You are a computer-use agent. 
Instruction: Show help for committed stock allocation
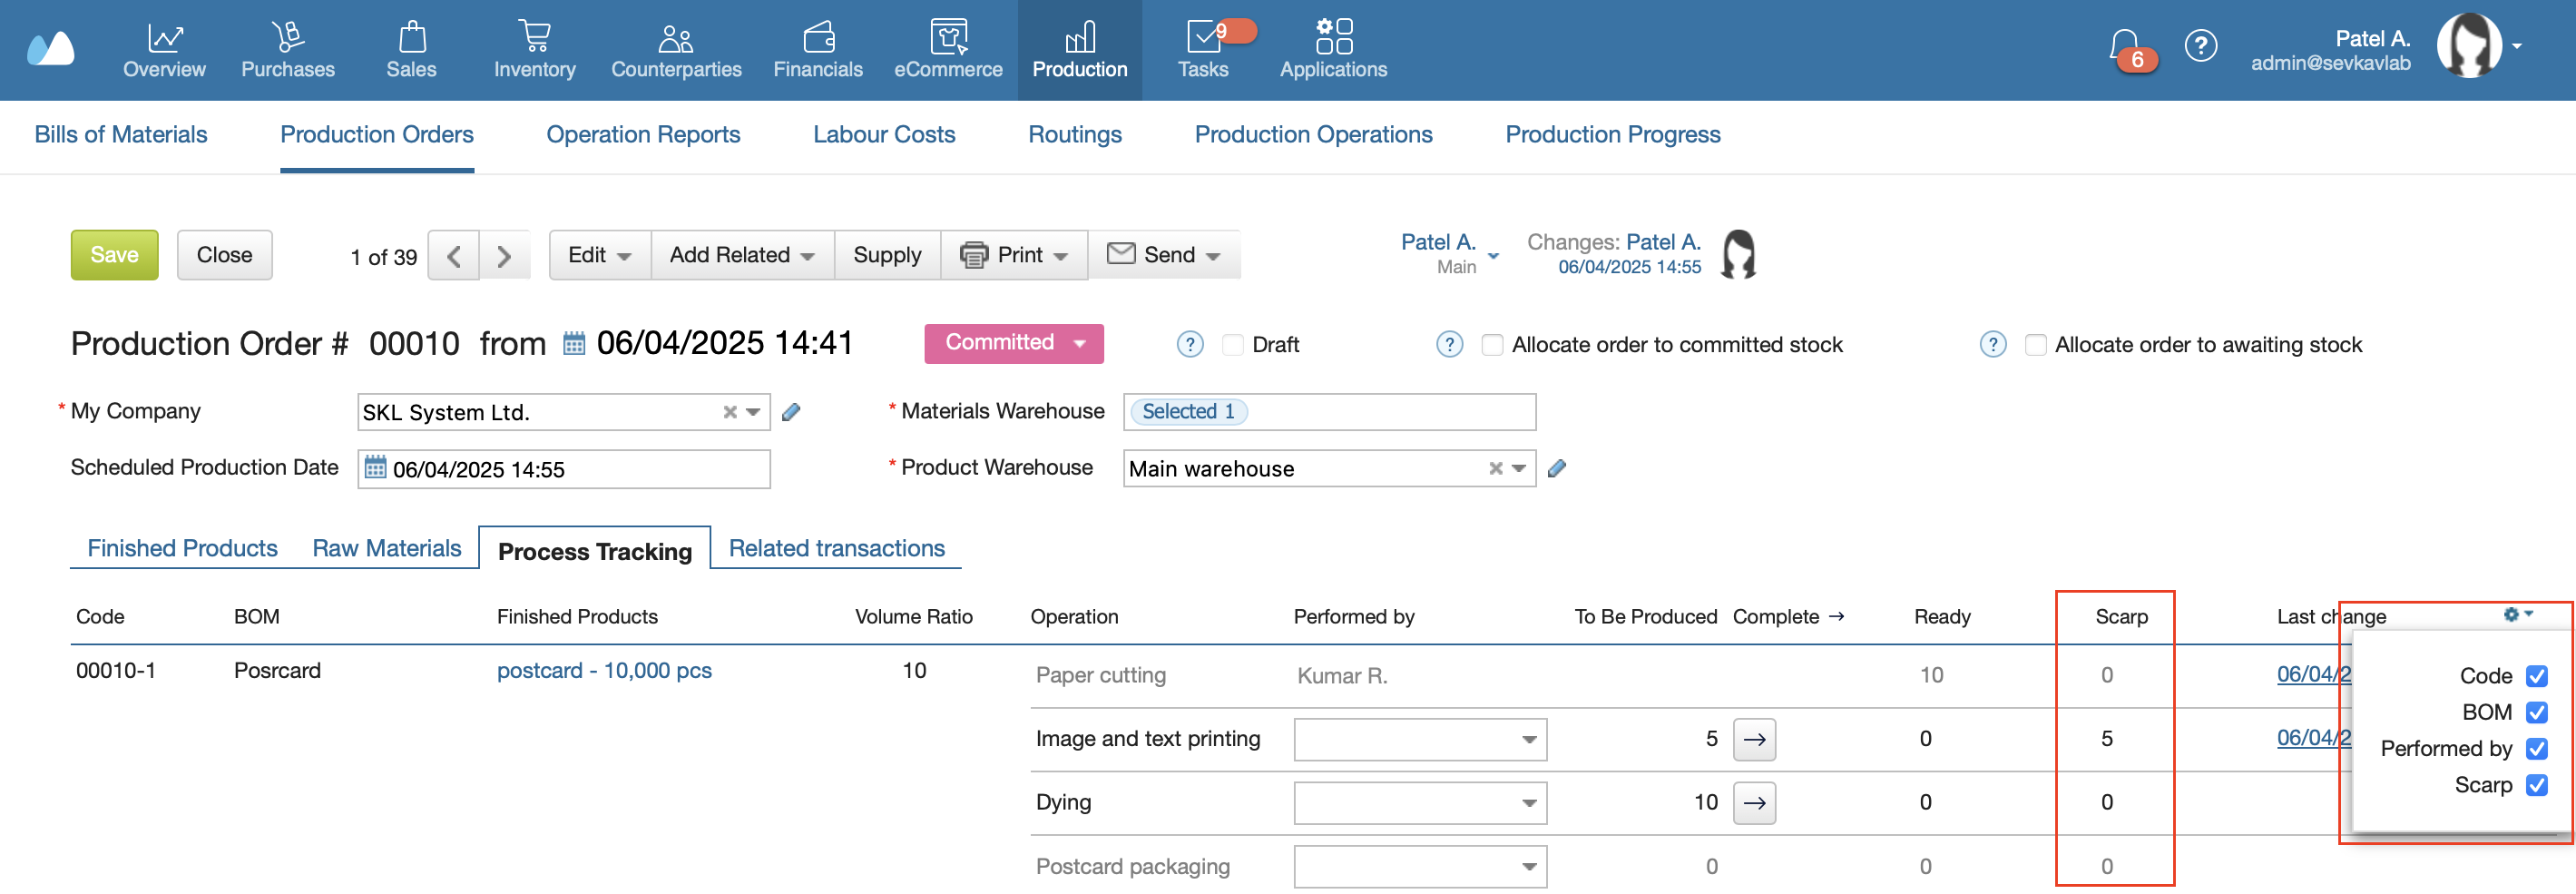click(x=1449, y=345)
